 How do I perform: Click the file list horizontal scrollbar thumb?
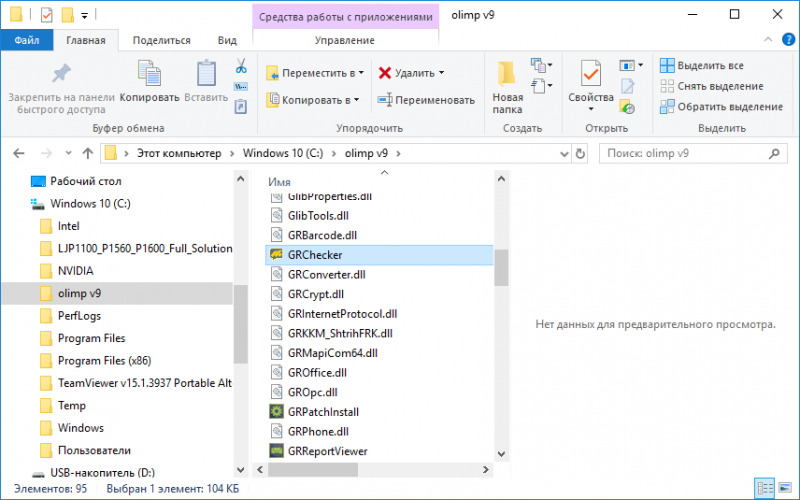(313, 469)
